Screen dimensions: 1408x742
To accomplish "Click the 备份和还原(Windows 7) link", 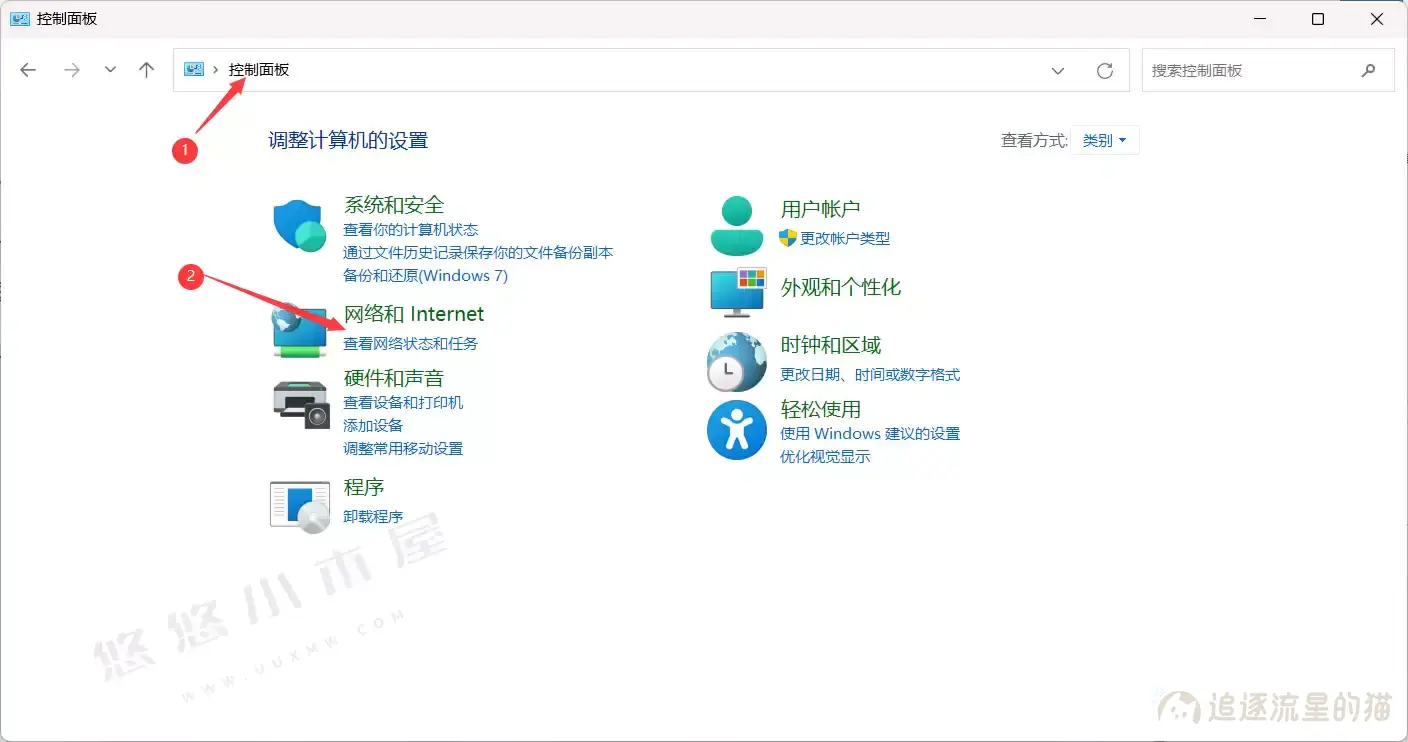I will 427,275.
